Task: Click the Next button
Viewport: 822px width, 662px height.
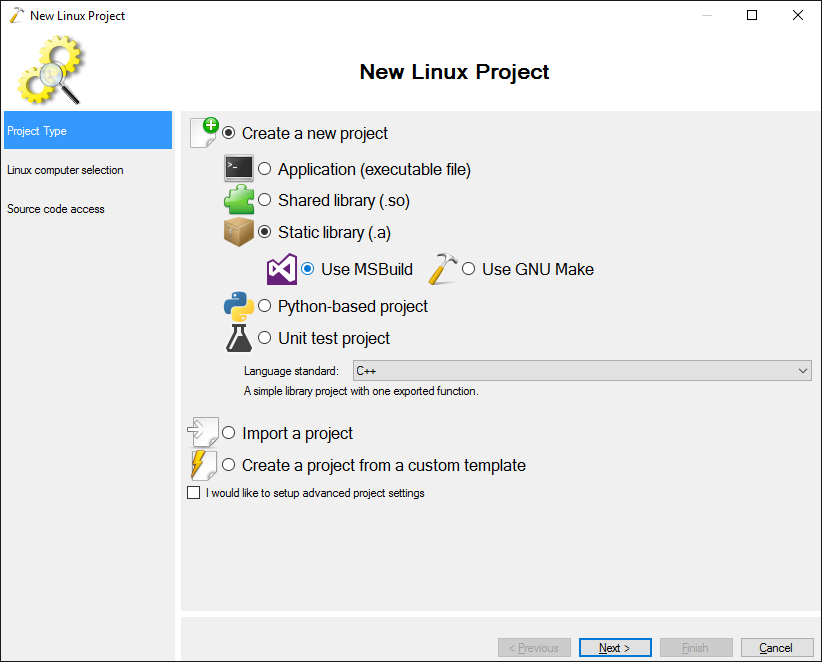Action: click(615, 648)
